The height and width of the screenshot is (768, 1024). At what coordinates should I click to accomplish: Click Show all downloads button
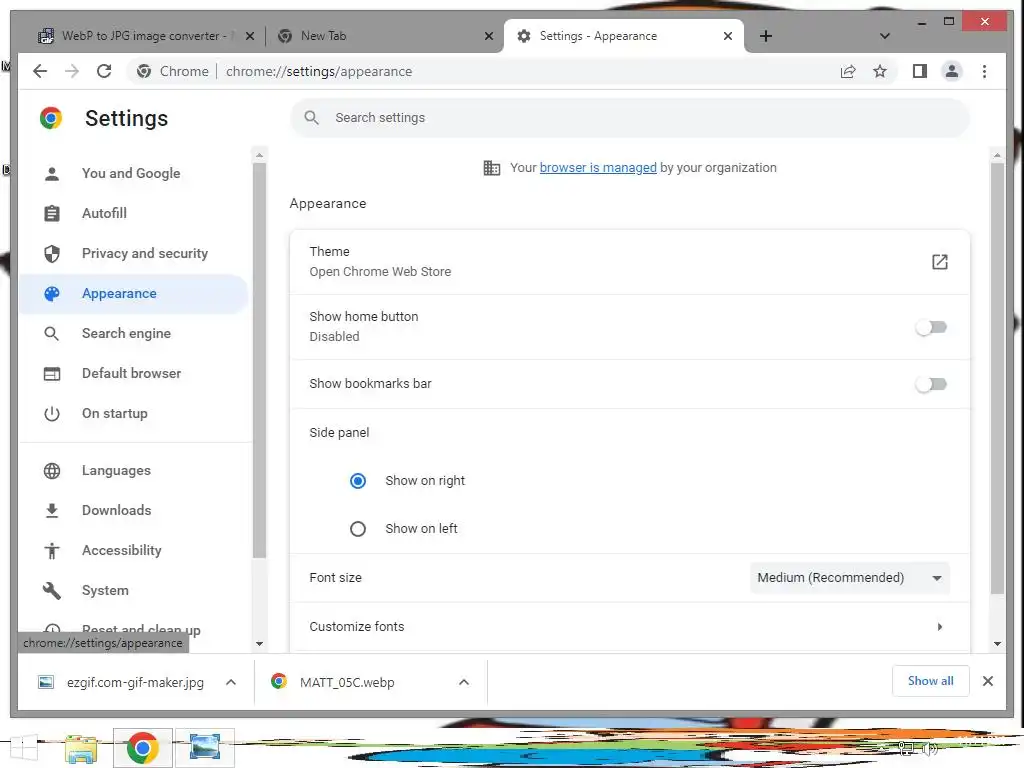point(930,681)
